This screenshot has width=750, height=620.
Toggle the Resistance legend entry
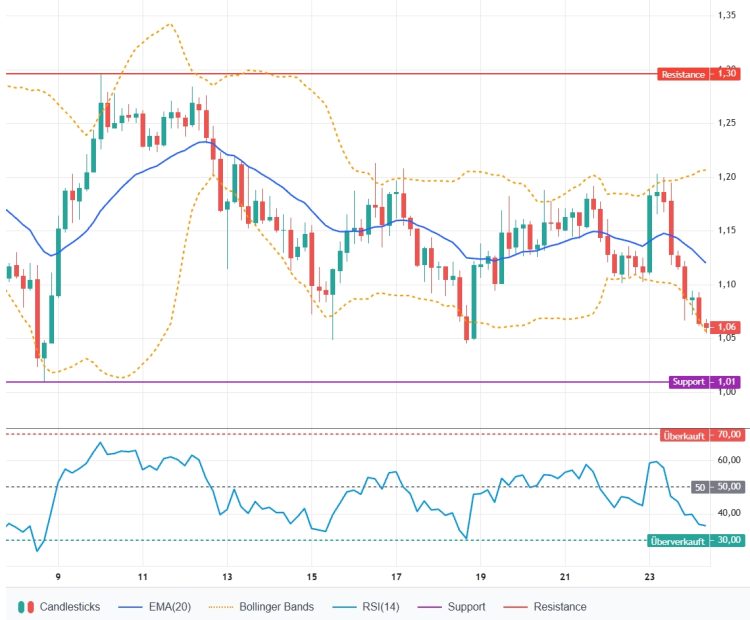pyautogui.click(x=545, y=607)
